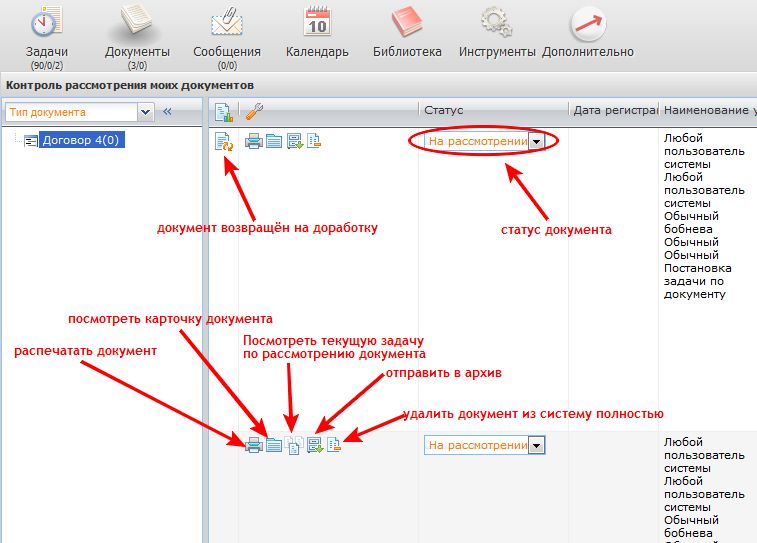Send the second row document to archive

point(314,445)
